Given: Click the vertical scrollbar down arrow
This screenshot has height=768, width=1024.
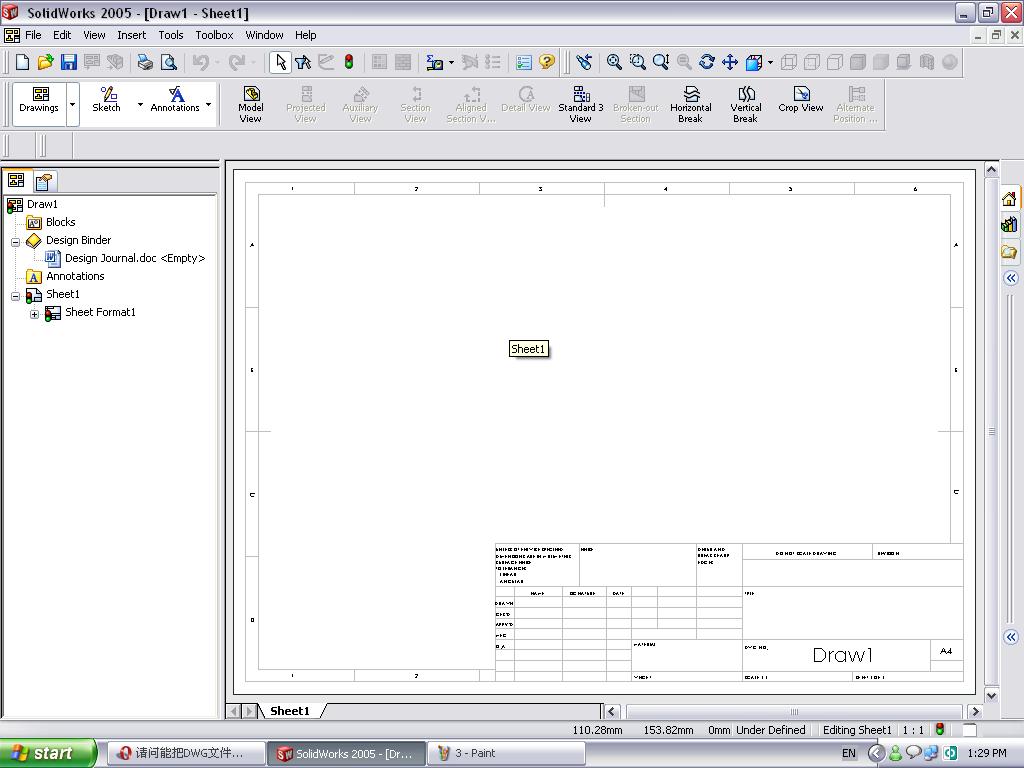Looking at the screenshot, I should [991, 696].
